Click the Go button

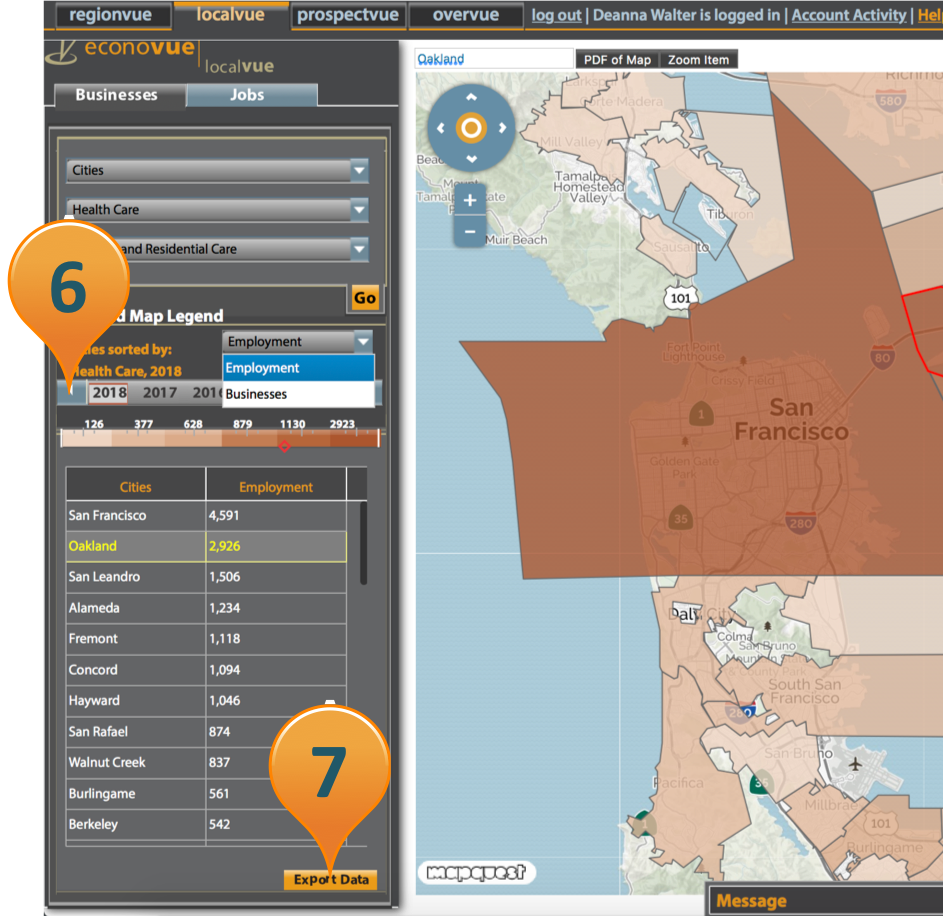[364, 298]
